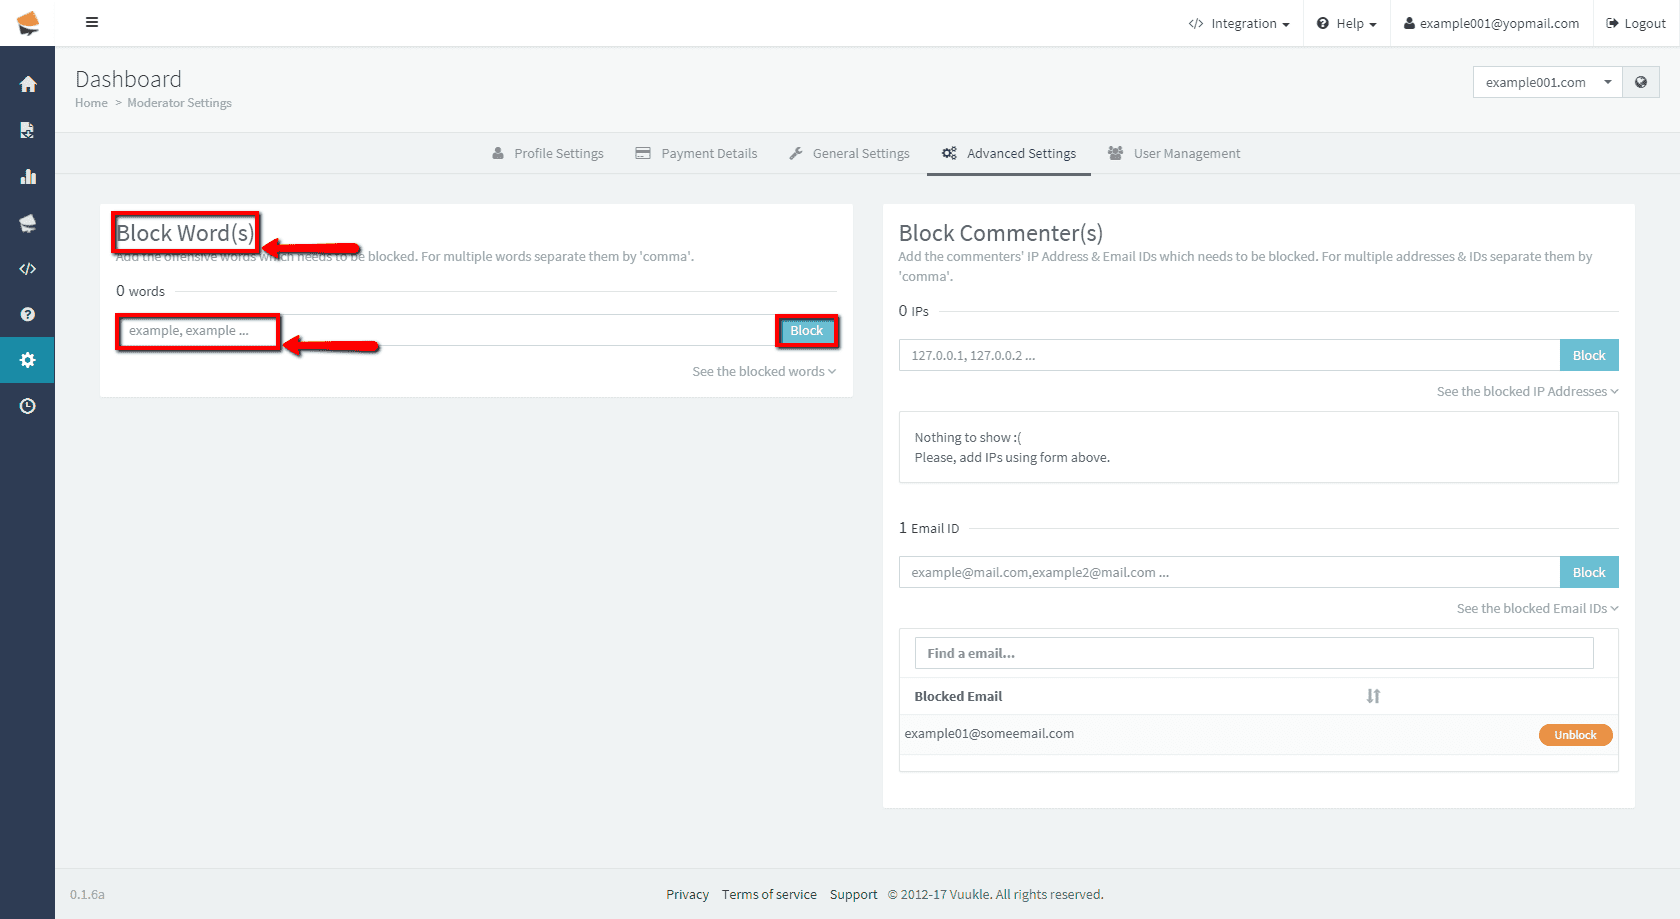The width and height of the screenshot is (1680, 919).
Task: Collapse See the blocked IP Addresses
Action: (x=1526, y=391)
